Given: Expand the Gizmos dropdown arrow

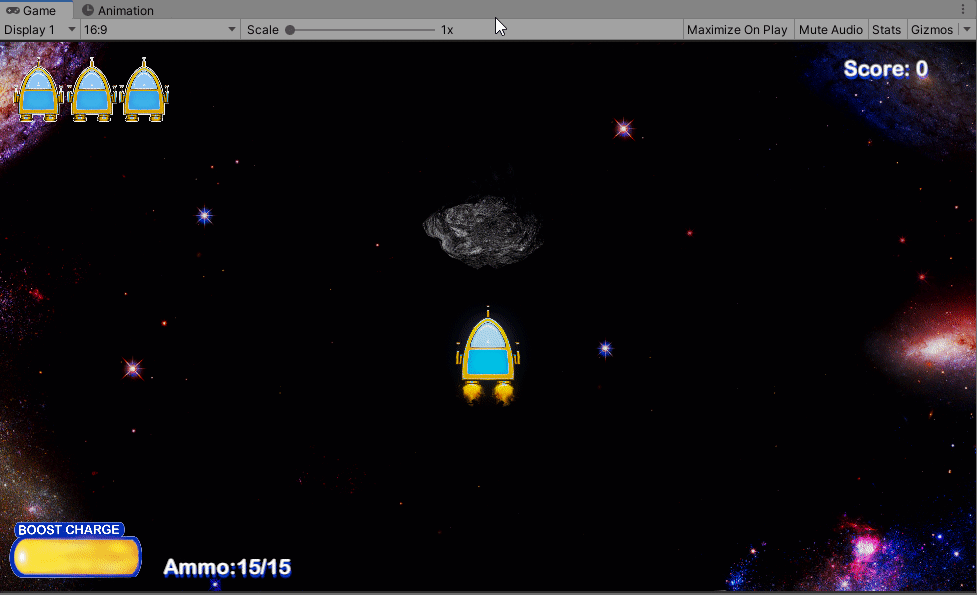Looking at the screenshot, I should click(967, 29).
